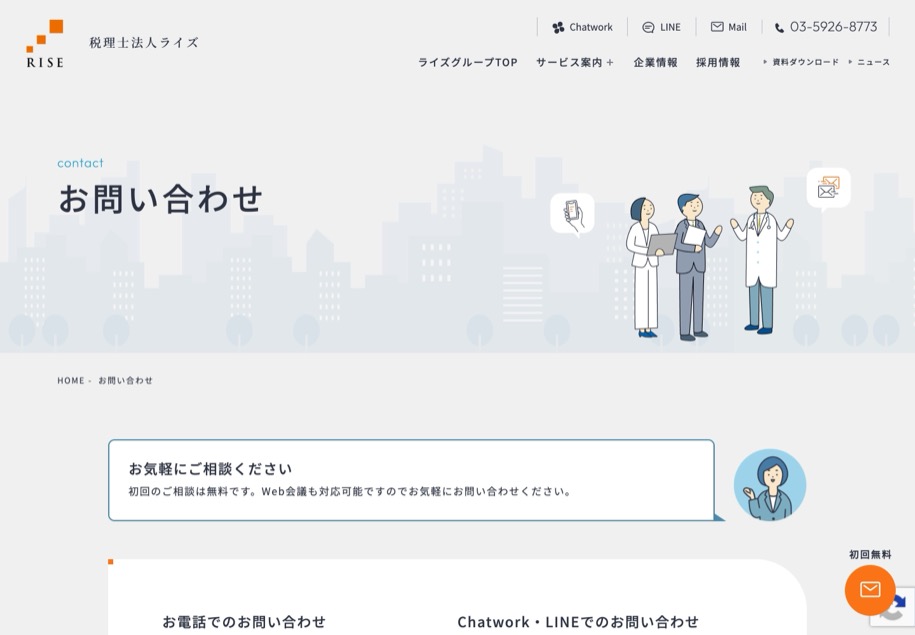Click the arrow before ニュース
The height and width of the screenshot is (635, 915).
[850, 62]
